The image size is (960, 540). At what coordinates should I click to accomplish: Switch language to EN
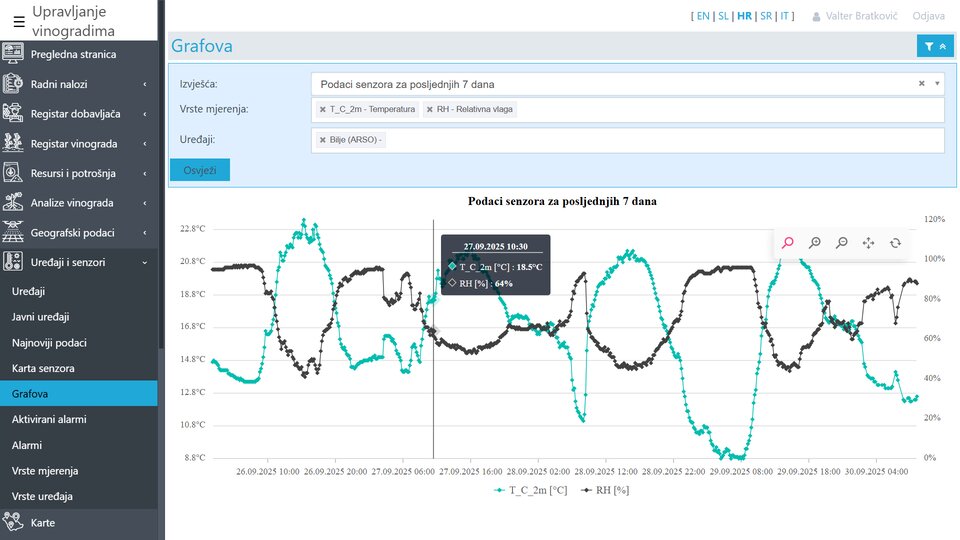click(x=702, y=16)
